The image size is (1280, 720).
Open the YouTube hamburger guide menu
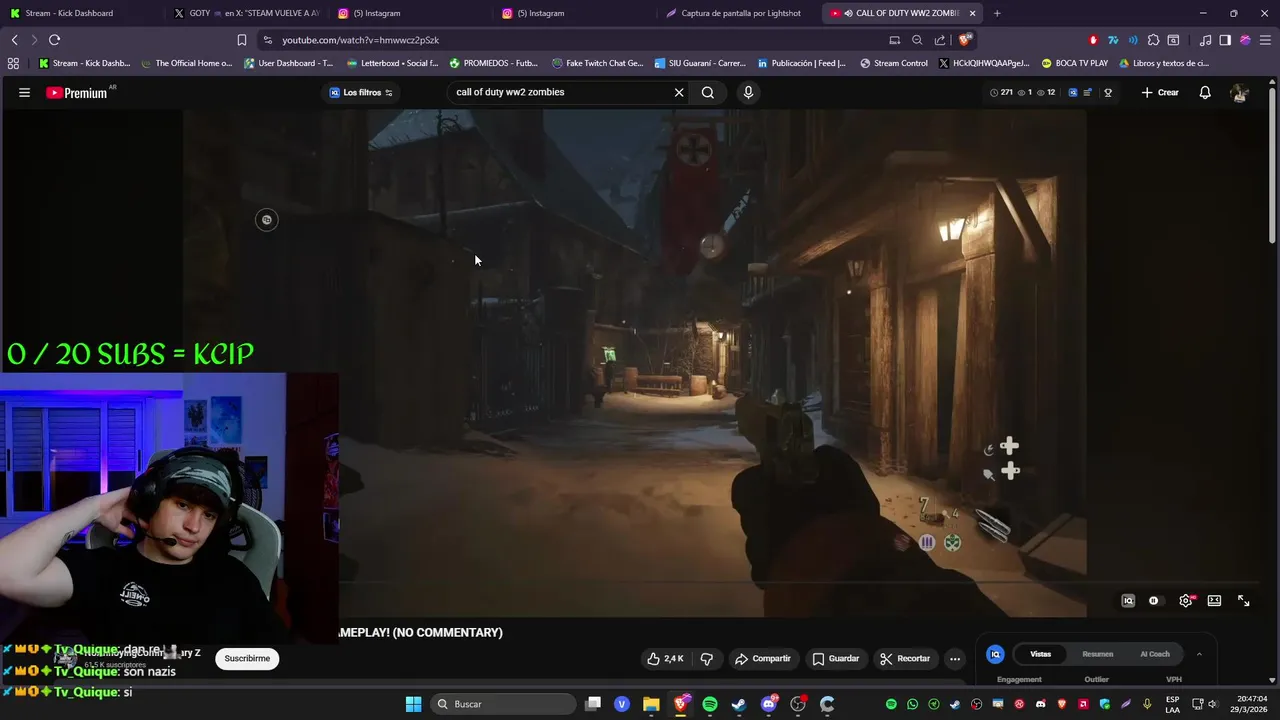24,92
